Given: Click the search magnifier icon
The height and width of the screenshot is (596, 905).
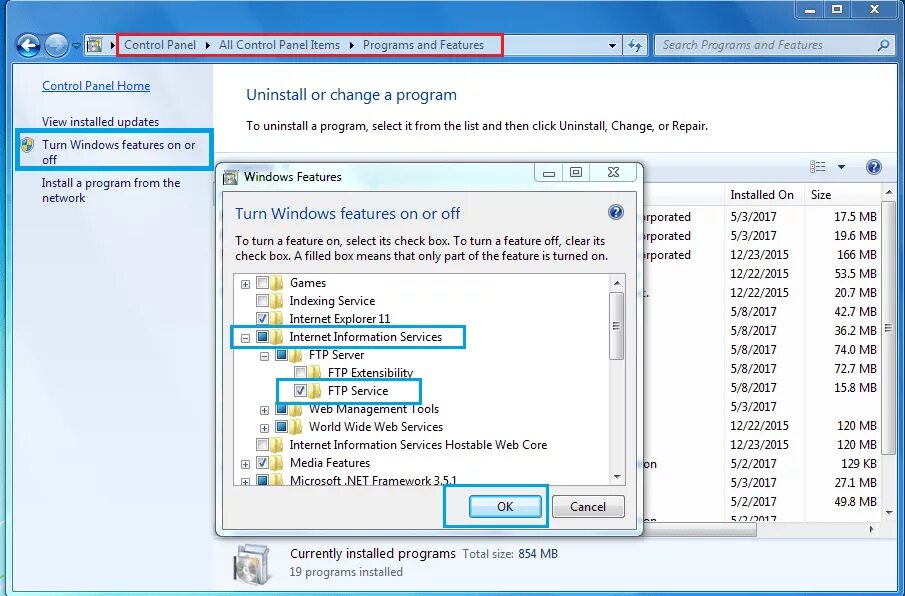Looking at the screenshot, I should (x=883, y=45).
